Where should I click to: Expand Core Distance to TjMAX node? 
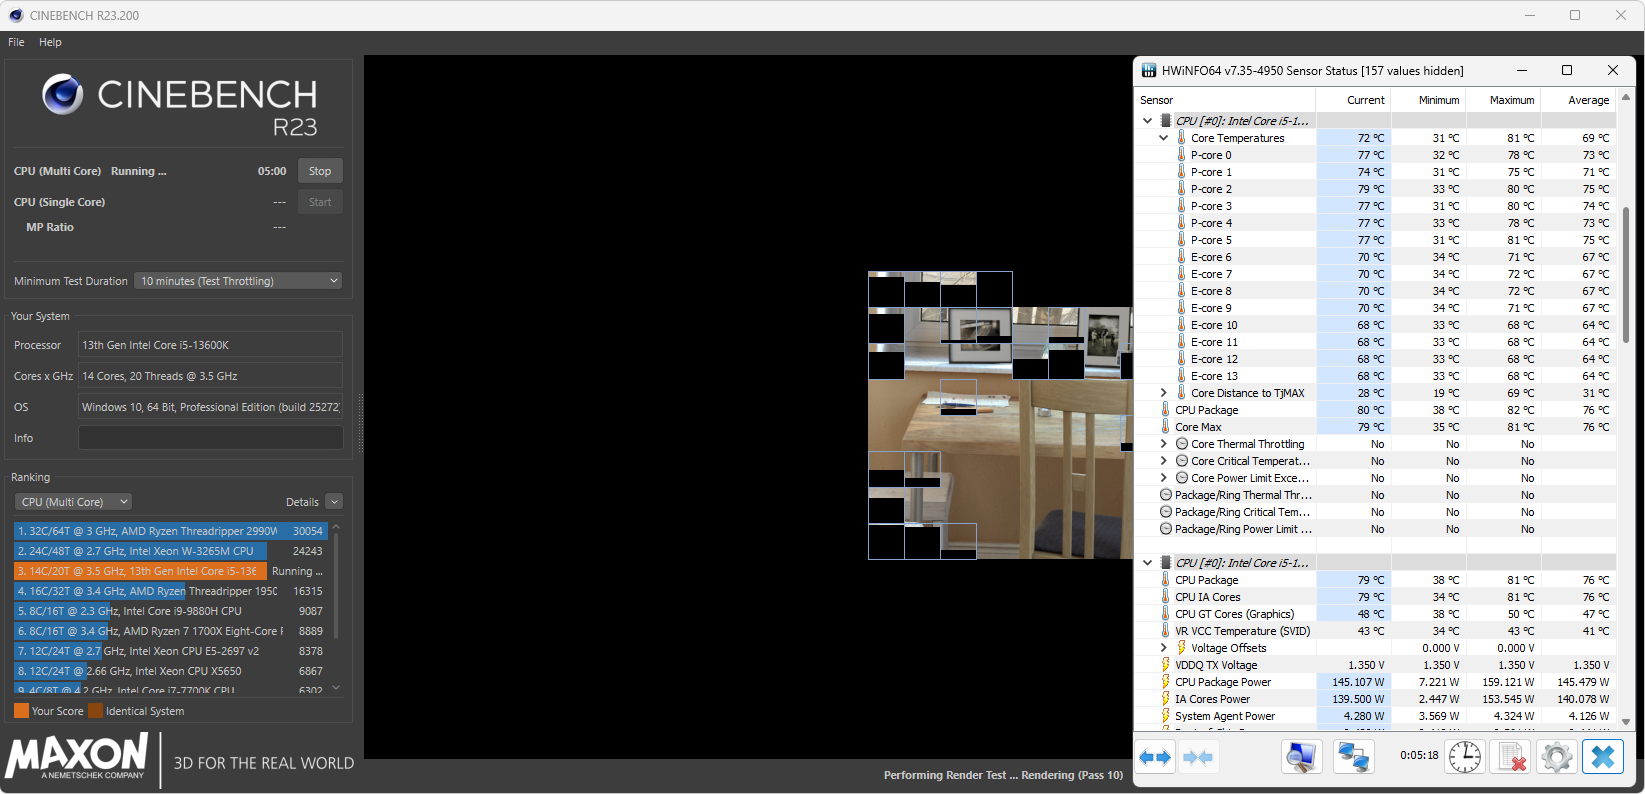1163,393
